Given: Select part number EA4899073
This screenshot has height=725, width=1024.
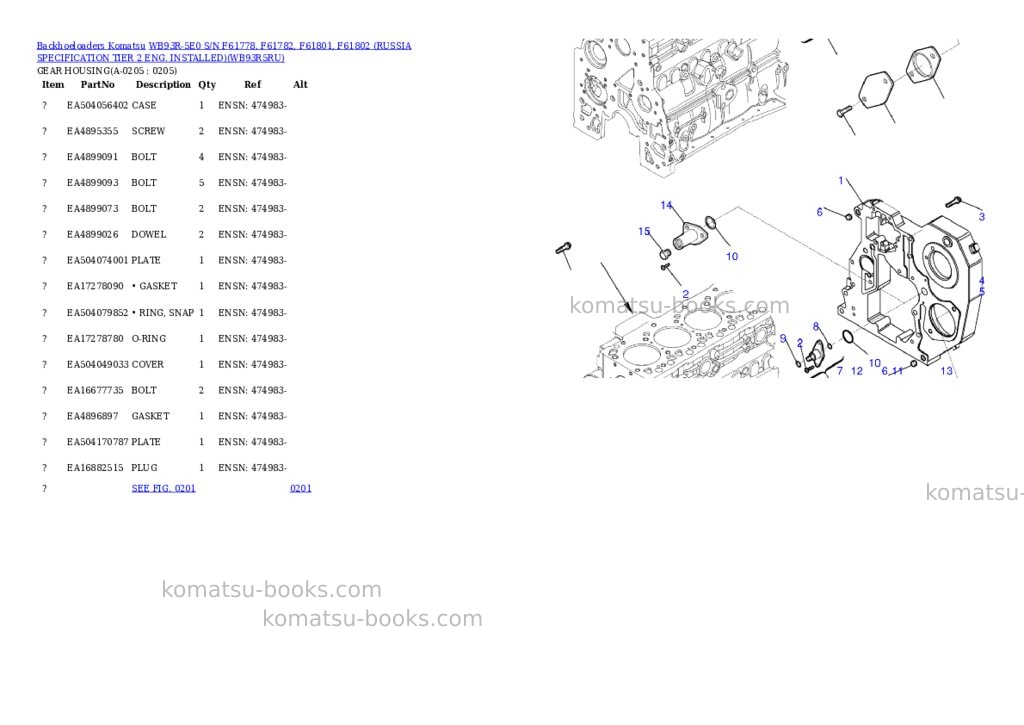Looking at the screenshot, I should click(x=92, y=209).
